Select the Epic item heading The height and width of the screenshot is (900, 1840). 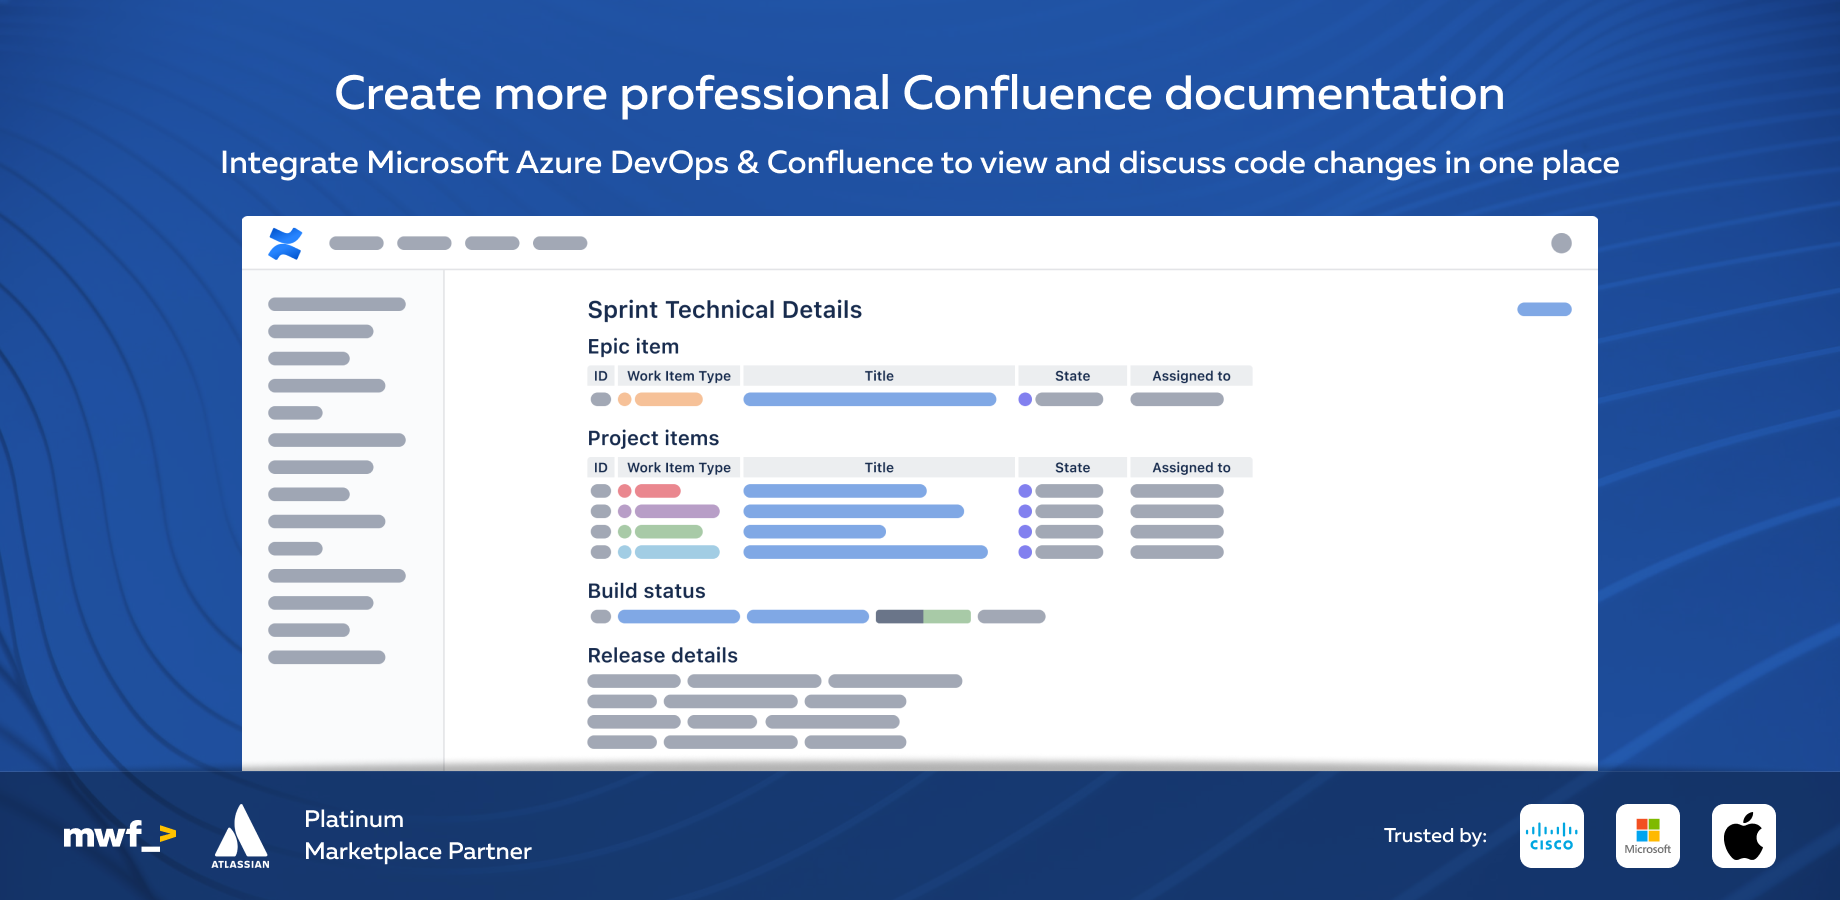(633, 347)
